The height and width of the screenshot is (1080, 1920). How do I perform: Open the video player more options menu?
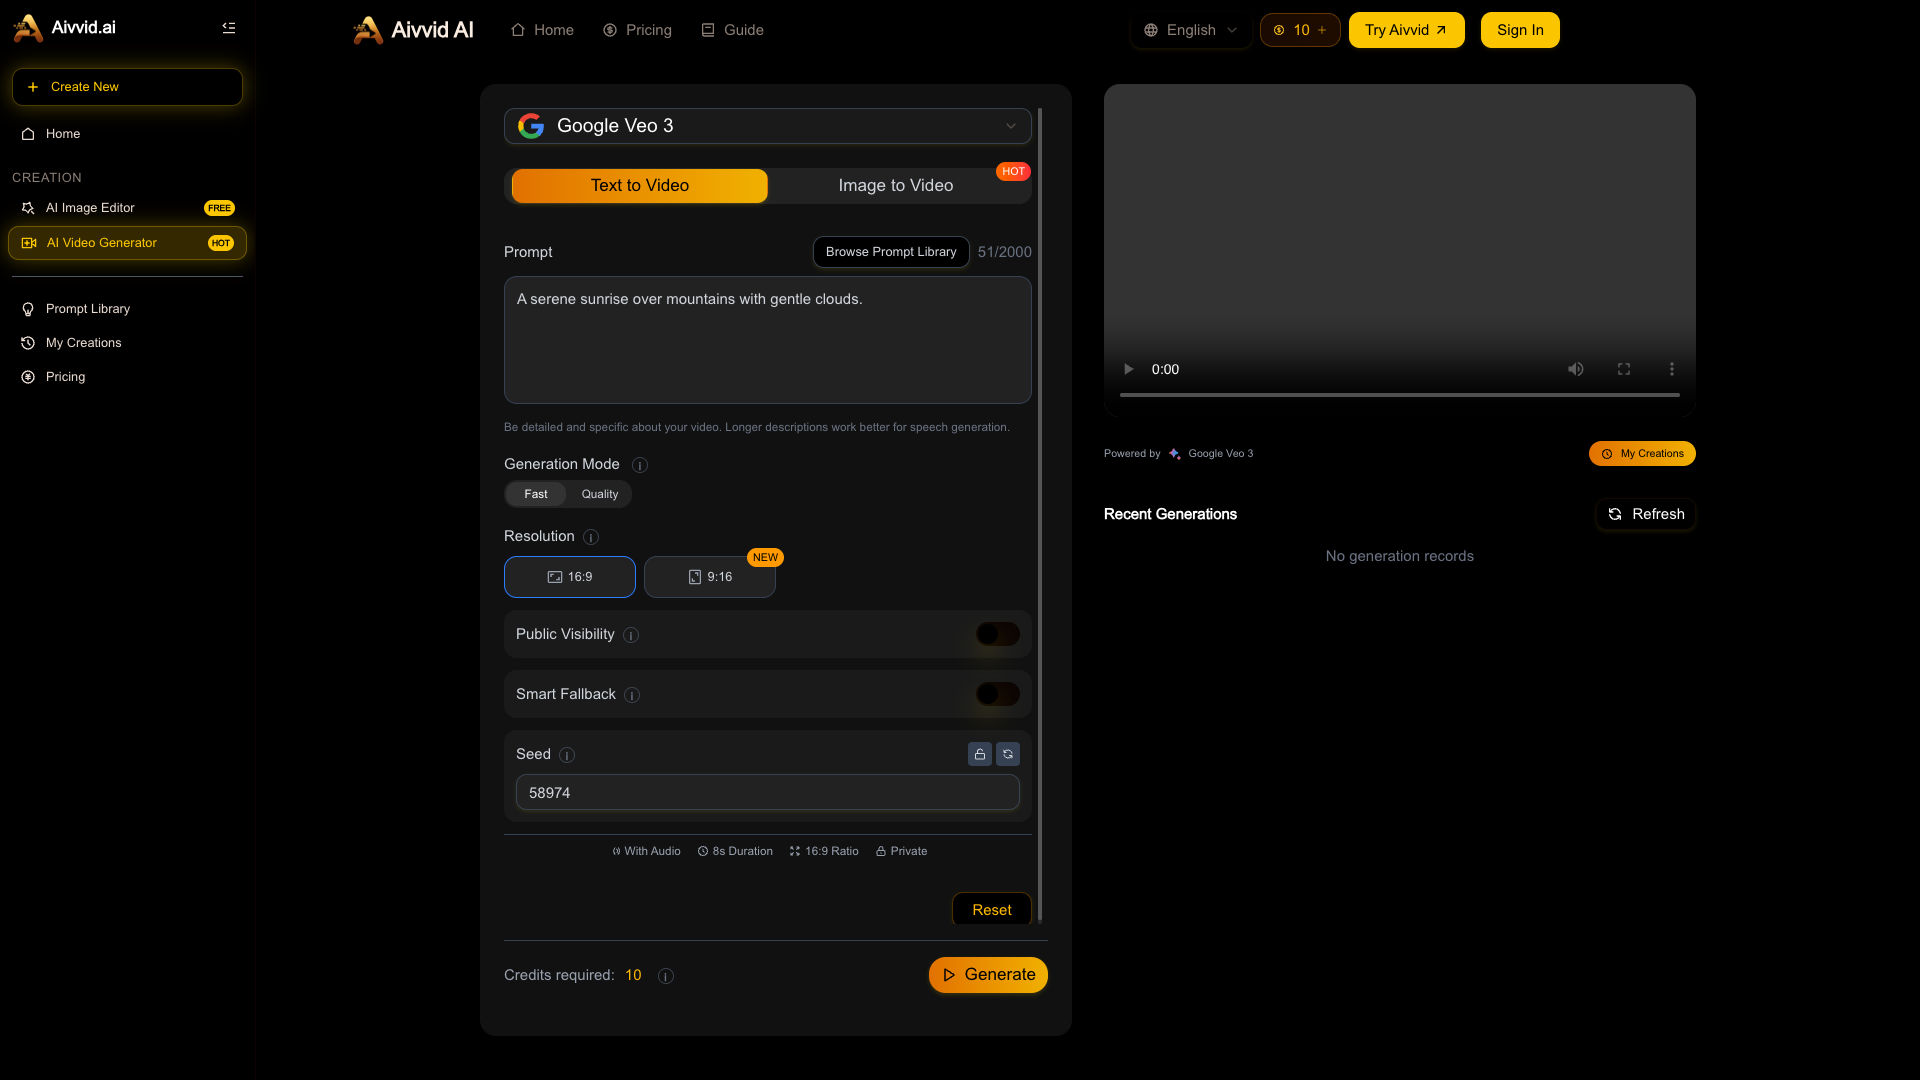[1672, 369]
